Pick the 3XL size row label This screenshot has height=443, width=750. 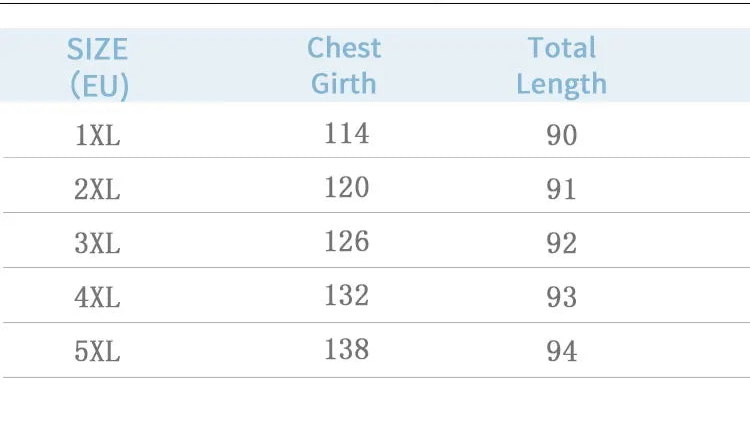[x=98, y=243]
